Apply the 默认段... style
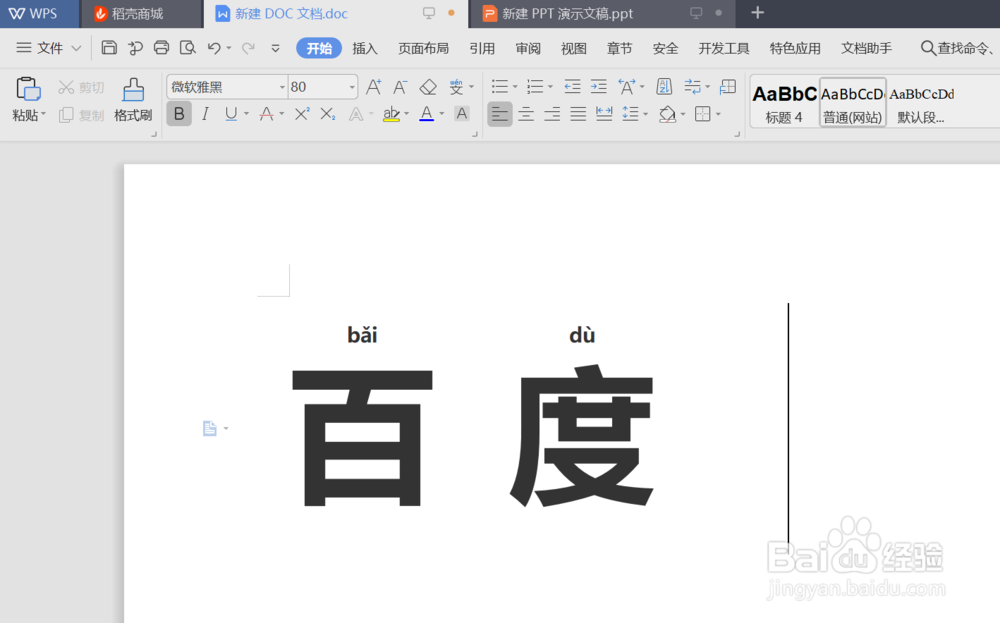The width and height of the screenshot is (1000, 623). pyautogui.click(x=922, y=103)
